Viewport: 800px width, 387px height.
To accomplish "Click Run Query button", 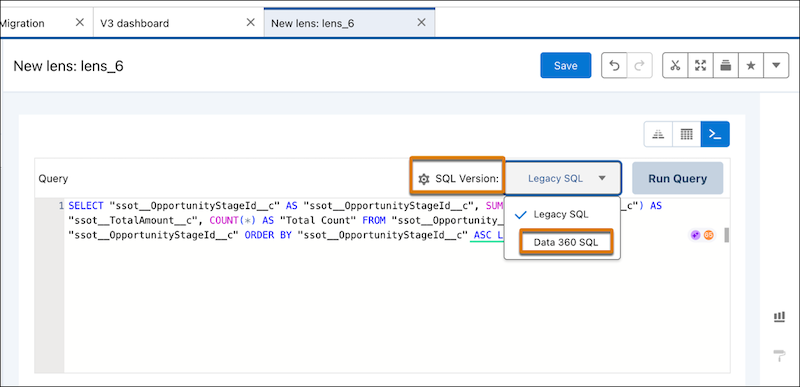I will (678, 178).
